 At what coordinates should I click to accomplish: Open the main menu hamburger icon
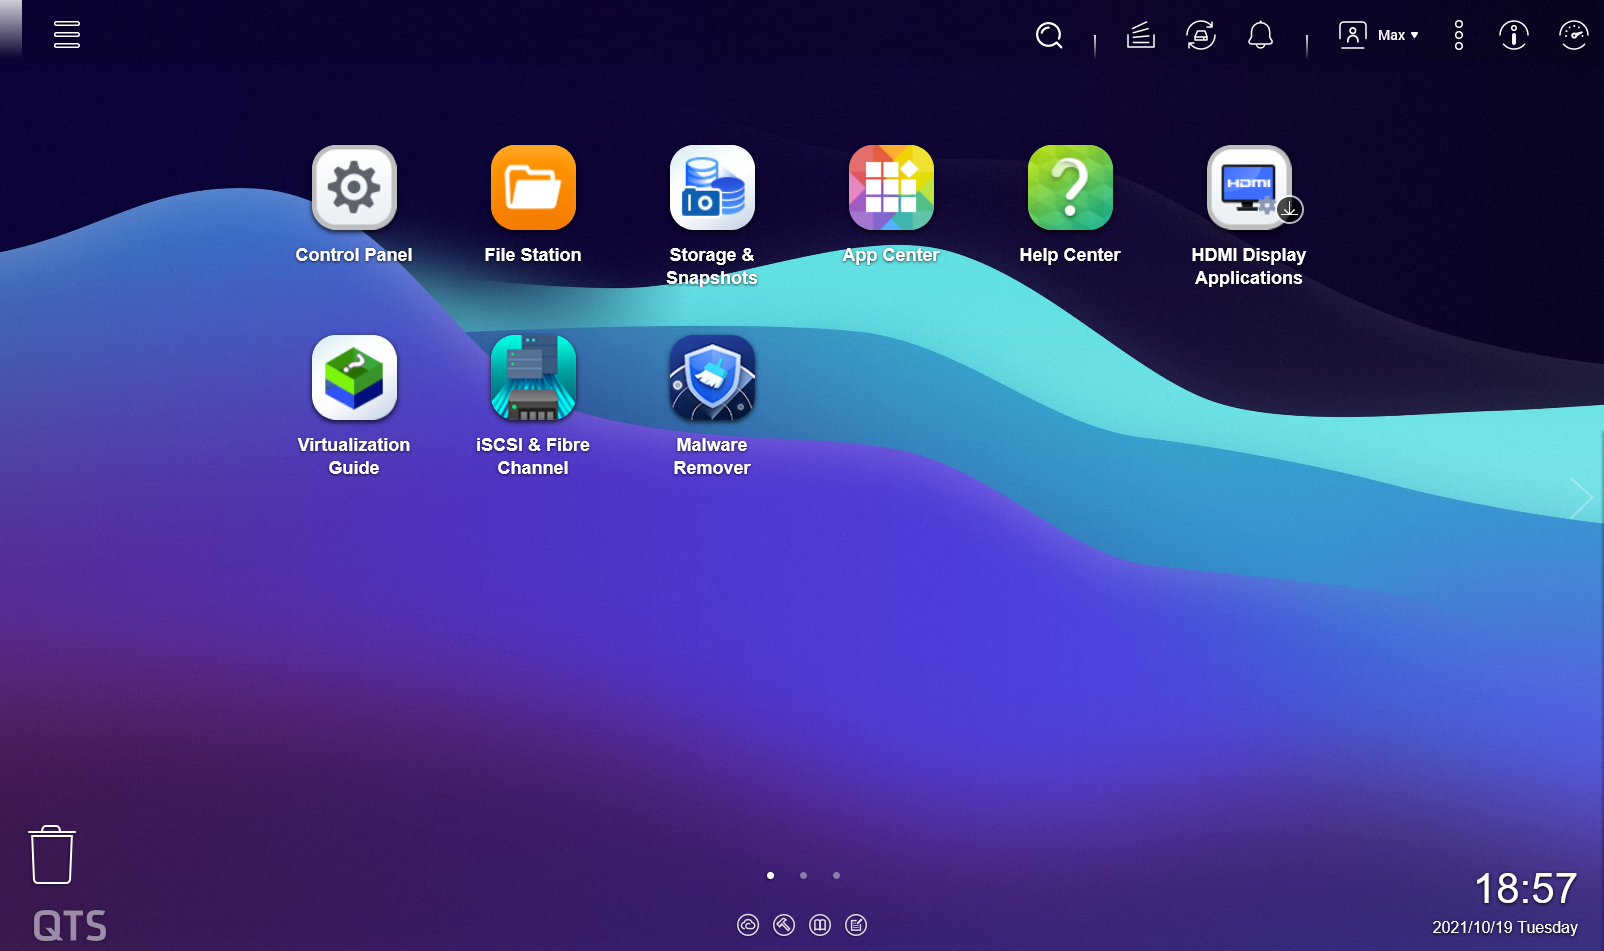[x=67, y=35]
